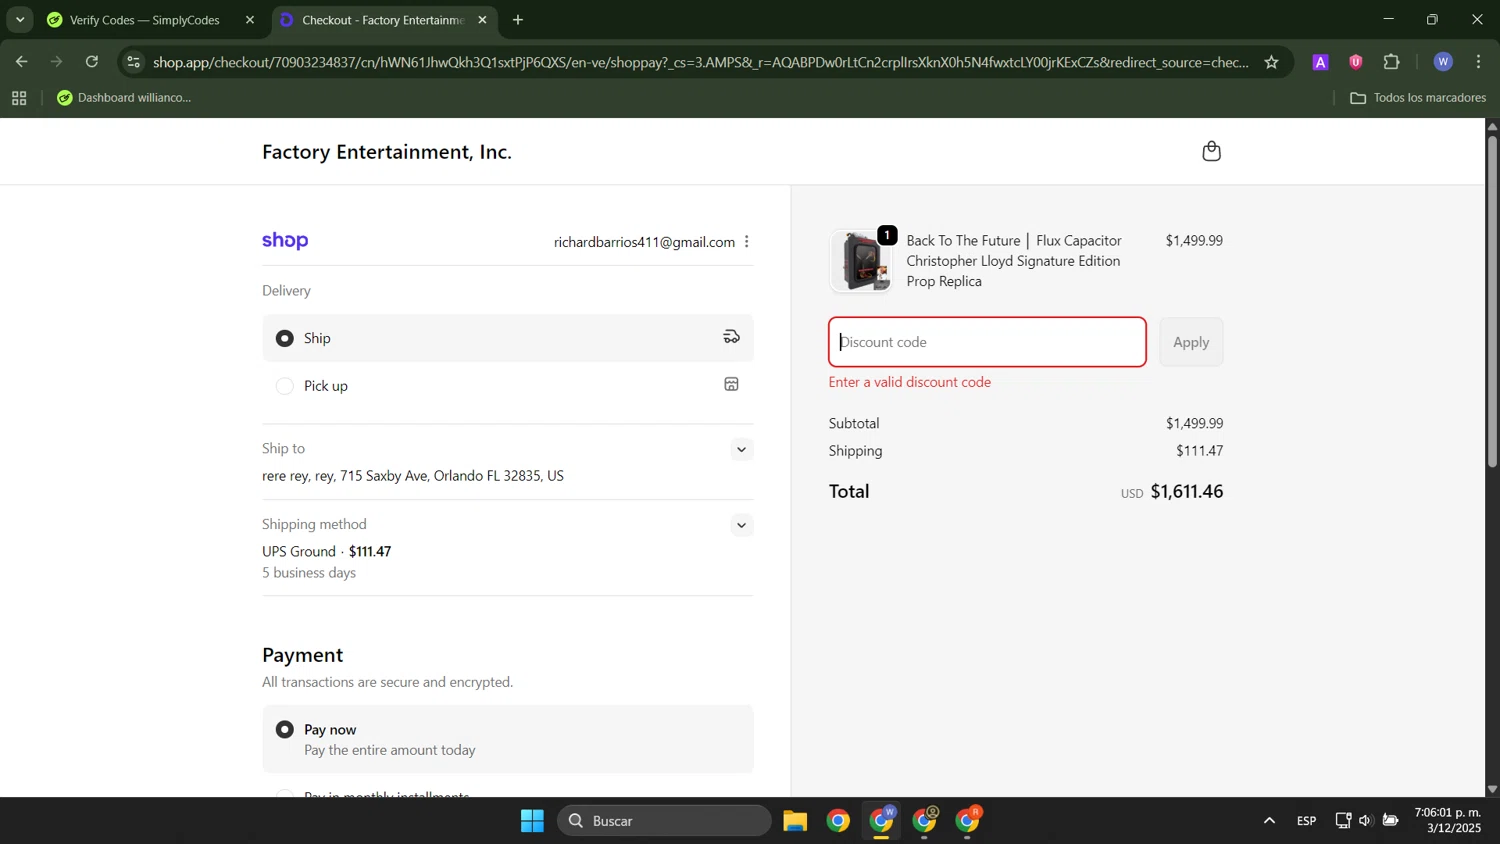Bookmark this page with the star icon
Screen dimensions: 1500x844
(x=1271, y=62)
